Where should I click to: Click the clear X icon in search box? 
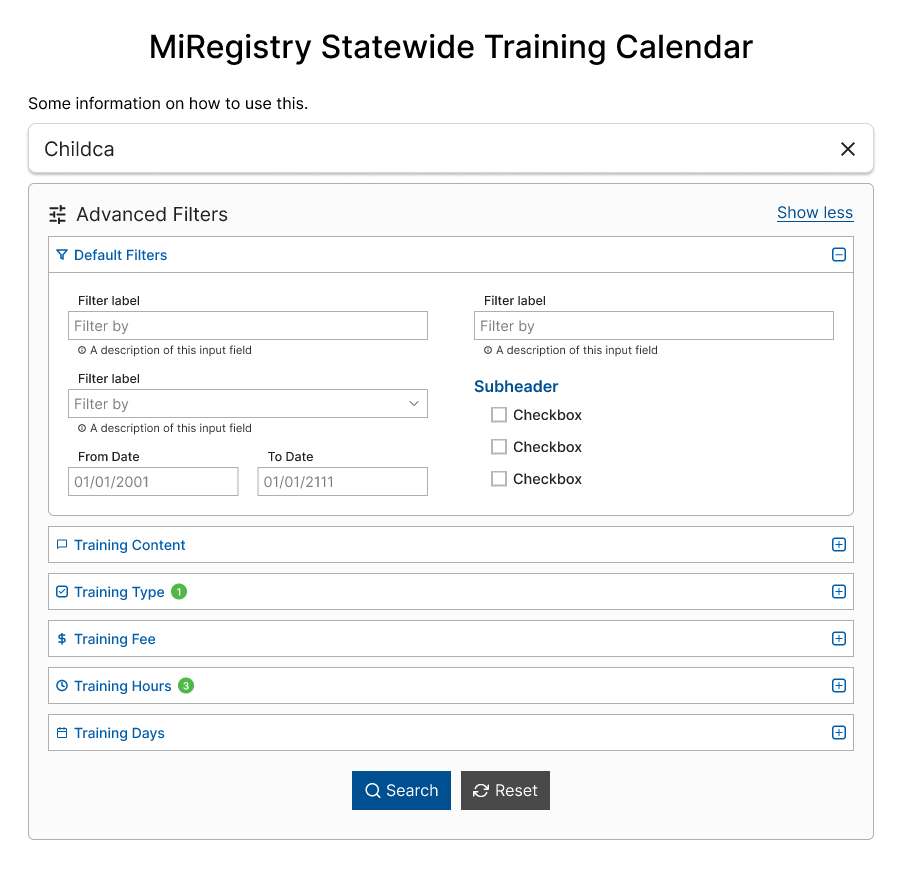[x=847, y=149]
